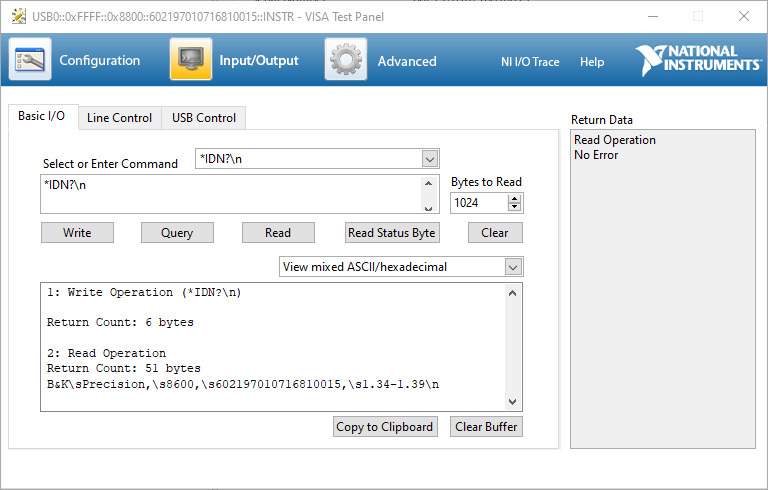This screenshot has width=768, height=490.
Task: Open the Help link
Action: [x=592, y=62]
